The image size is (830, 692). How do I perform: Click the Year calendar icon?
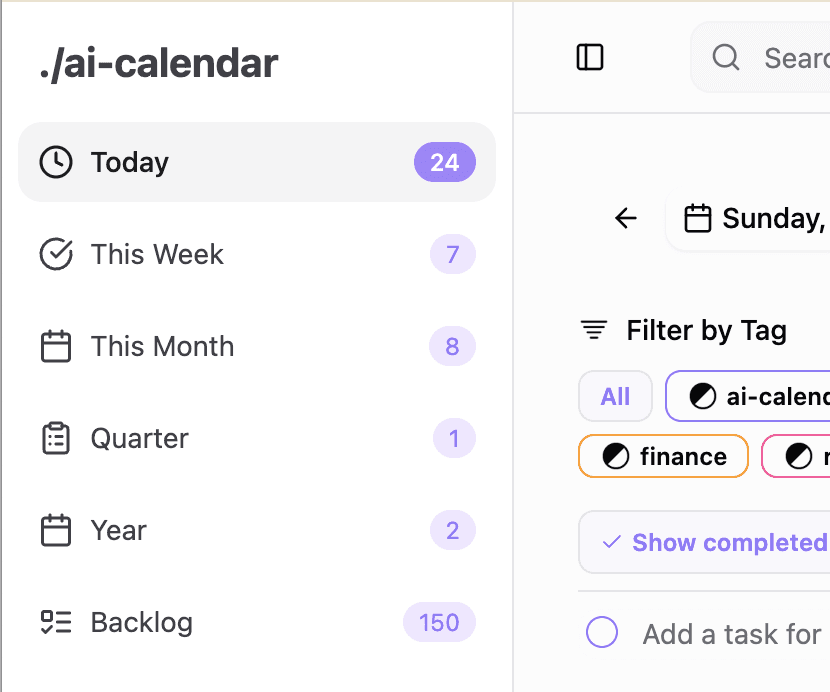click(x=56, y=531)
